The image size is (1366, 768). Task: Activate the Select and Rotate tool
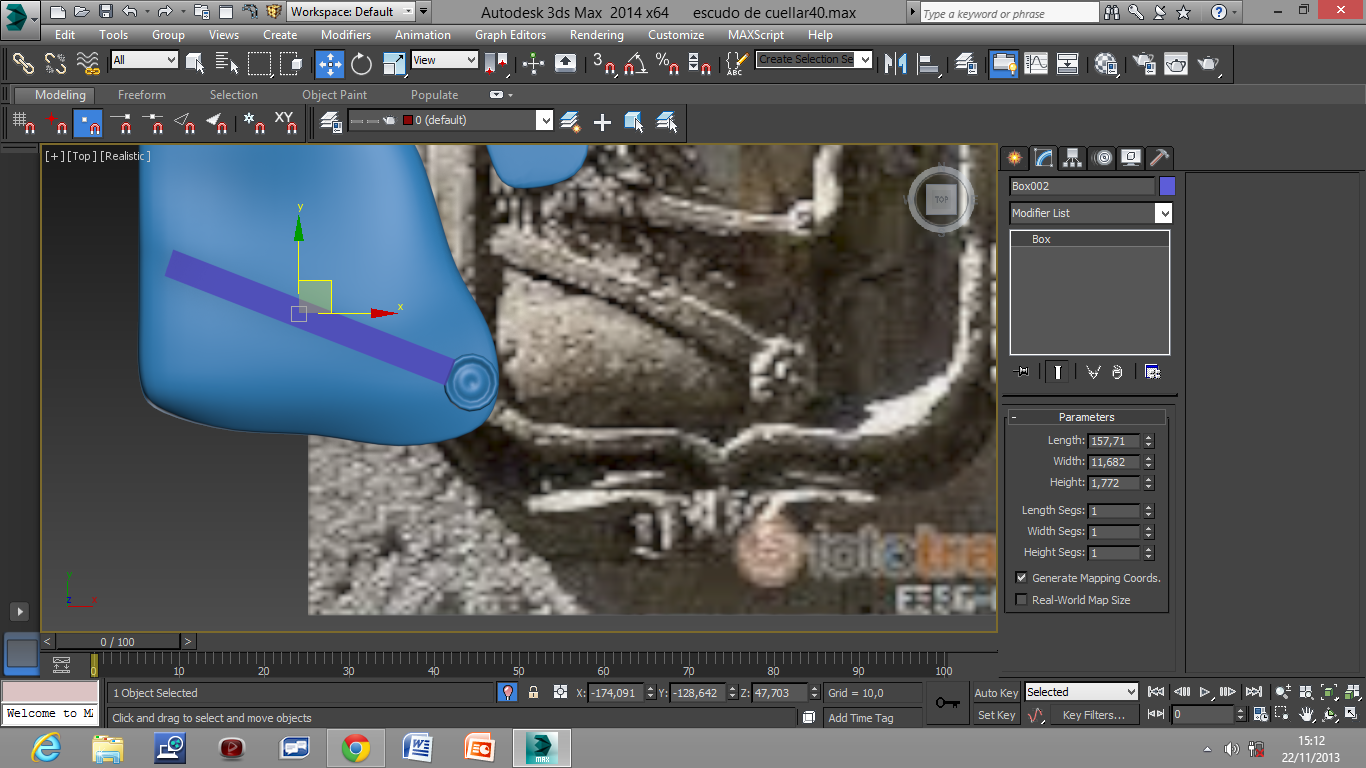pos(361,64)
